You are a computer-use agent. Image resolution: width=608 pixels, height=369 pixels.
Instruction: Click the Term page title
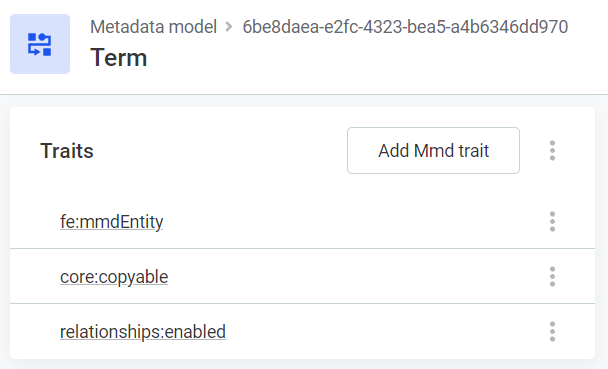pos(119,58)
